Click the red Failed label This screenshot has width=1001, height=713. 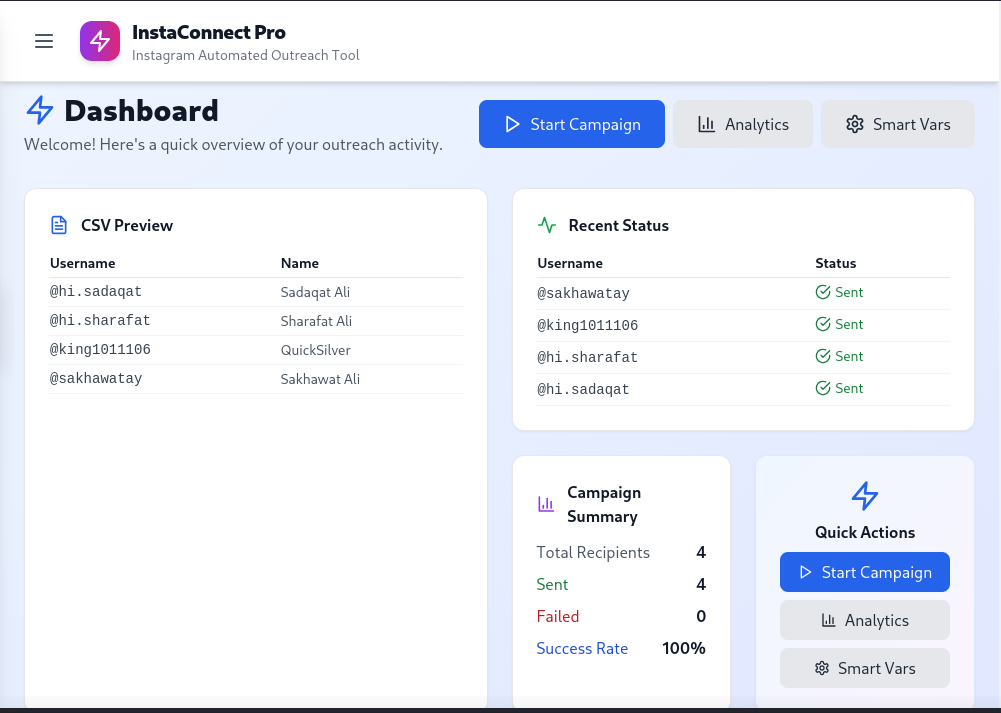558,616
